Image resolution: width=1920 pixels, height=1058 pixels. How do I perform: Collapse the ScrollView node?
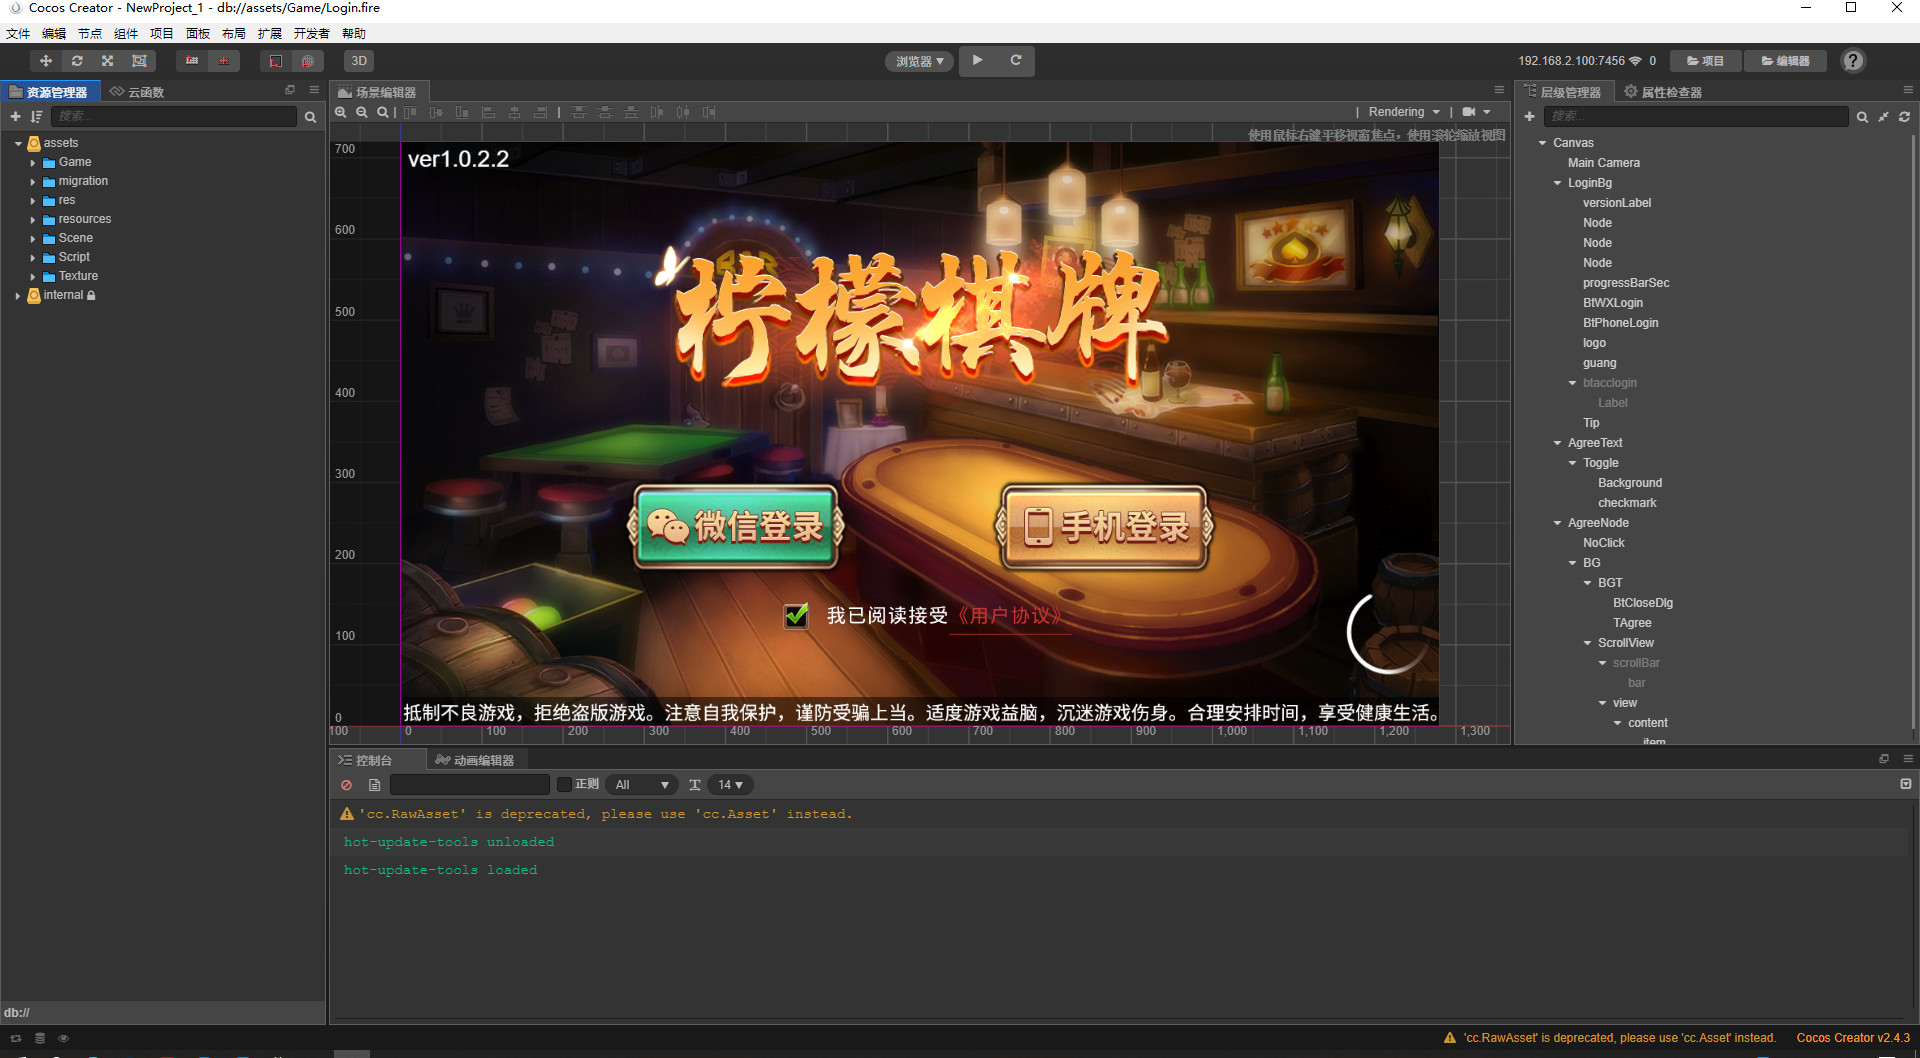tap(1587, 643)
